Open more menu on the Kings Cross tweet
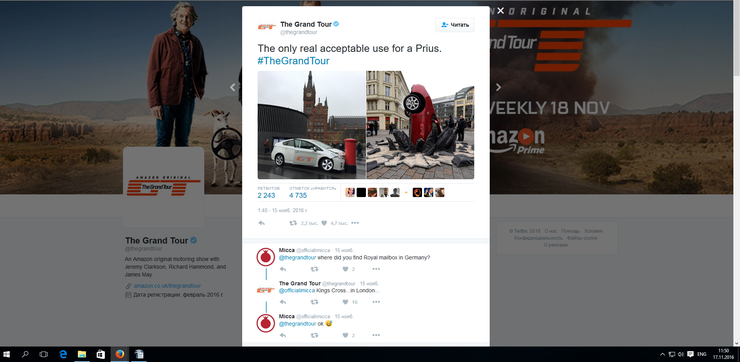The width and height of the screenshot is (740, 362). tap(376, 302)
